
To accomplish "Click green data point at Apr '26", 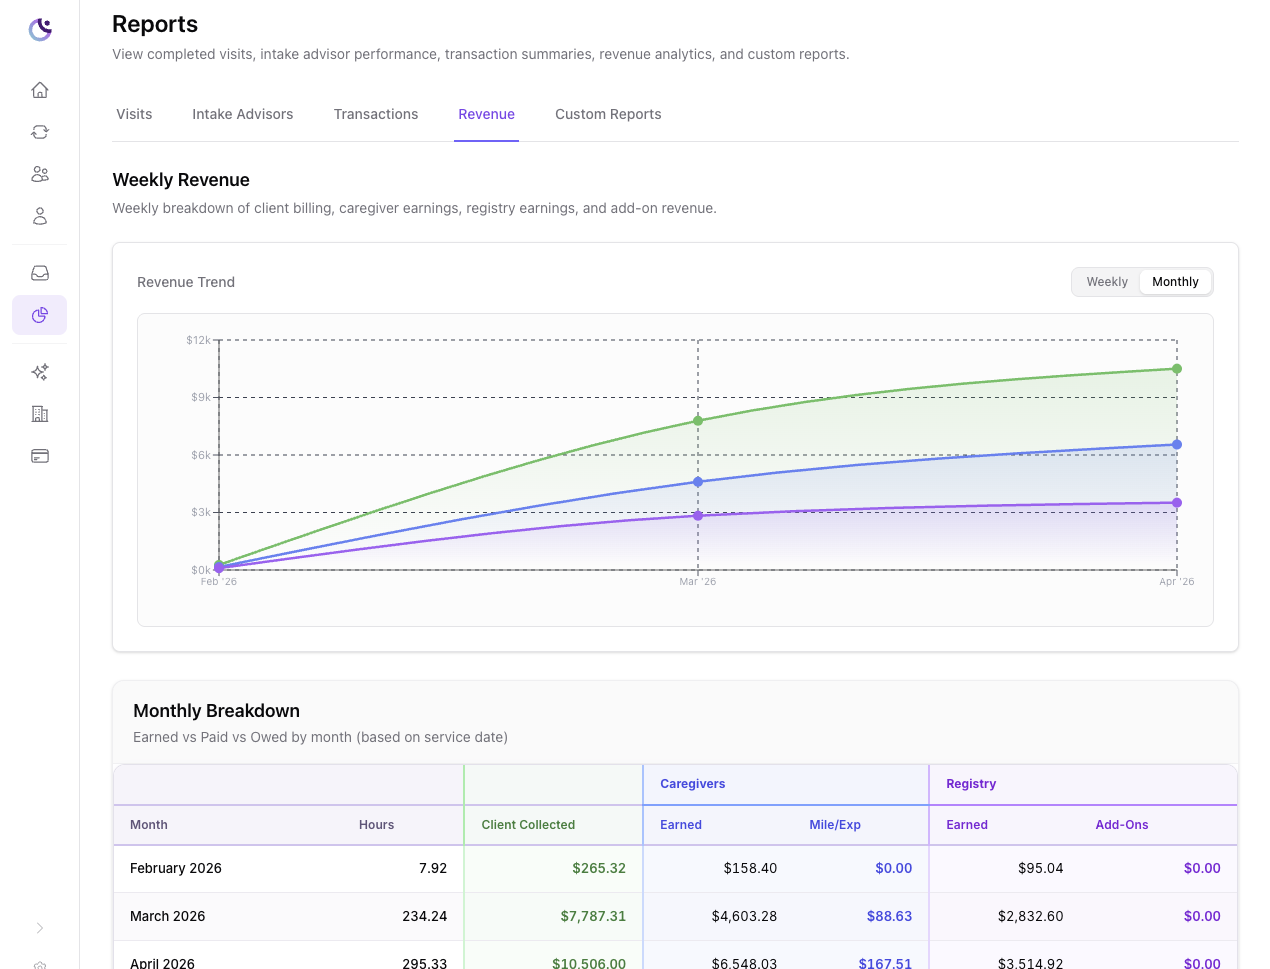I will click(1177, 369).
